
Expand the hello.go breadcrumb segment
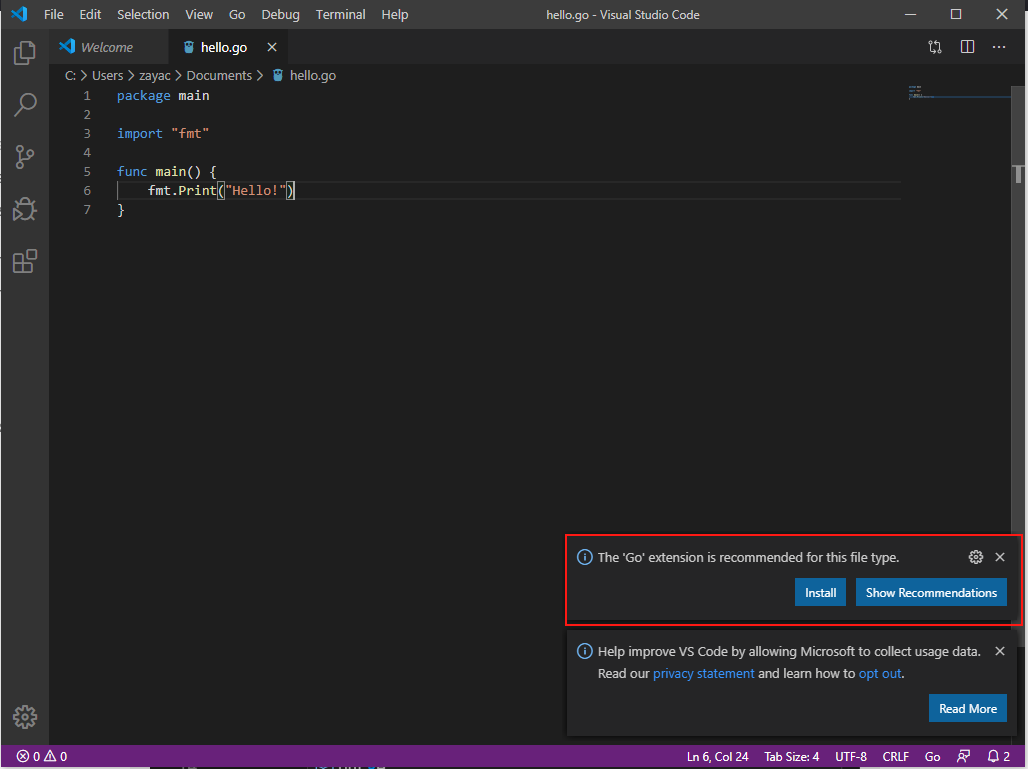(313, 75)
